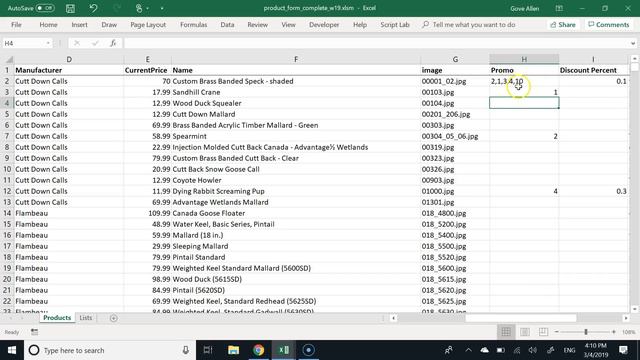Open the Developer ribbon tab
This screenshot has height=360, width=640.
tap(324, 25)
